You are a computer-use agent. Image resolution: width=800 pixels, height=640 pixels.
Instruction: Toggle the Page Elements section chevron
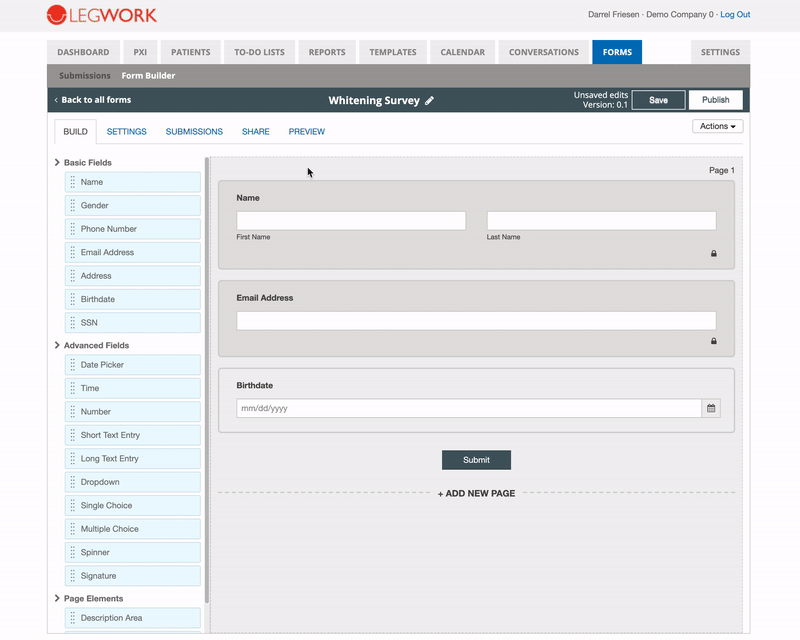57,598
